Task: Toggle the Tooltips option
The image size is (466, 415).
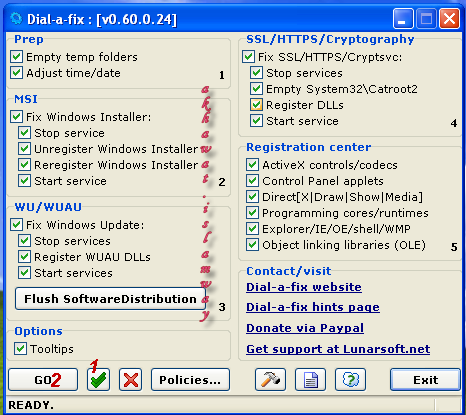Action: pos(20,349)
